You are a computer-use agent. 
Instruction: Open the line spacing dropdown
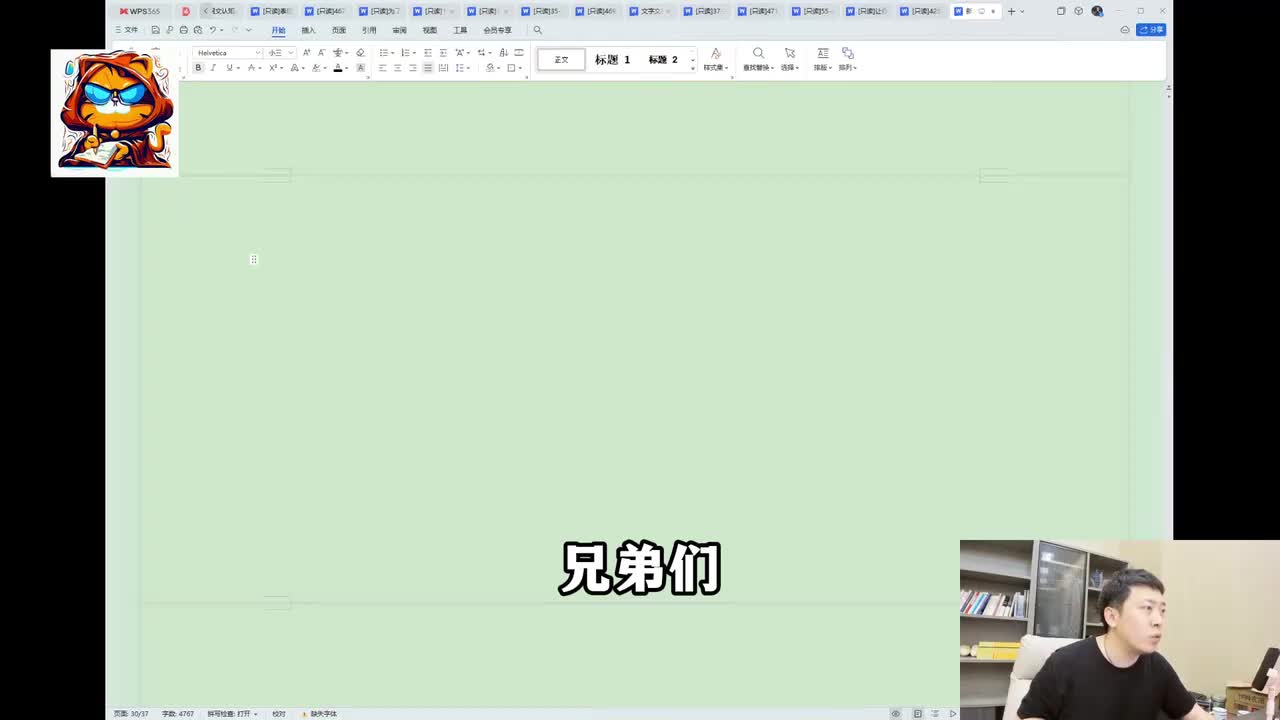[x=462, y=68]
